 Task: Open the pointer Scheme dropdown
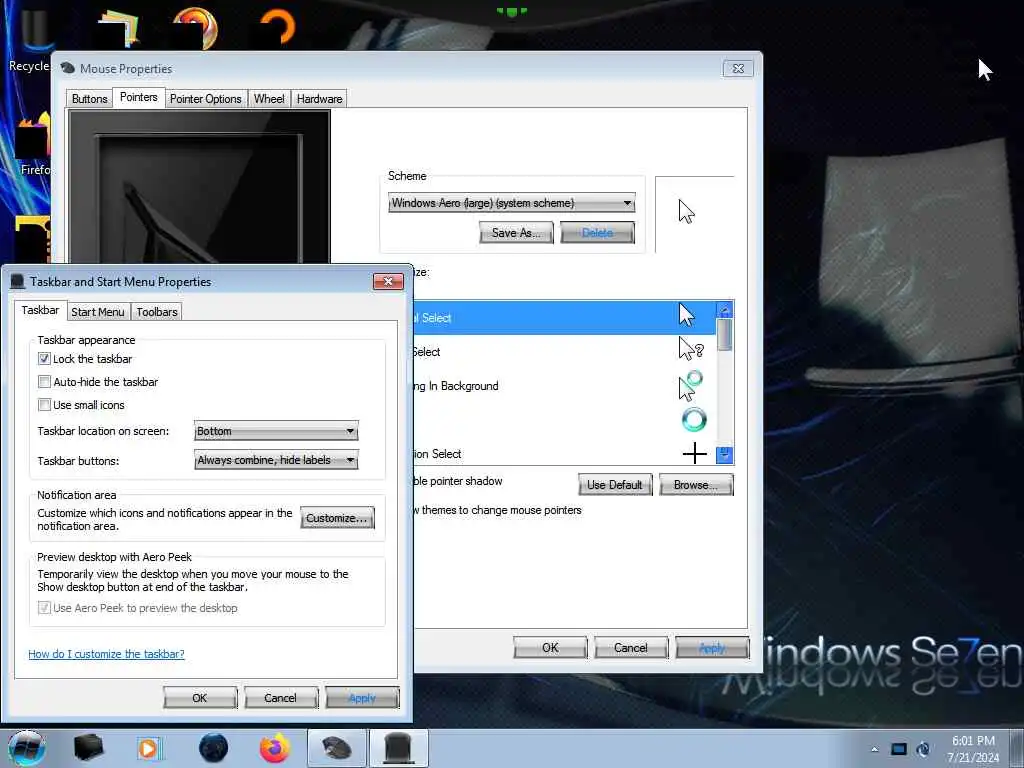coord(511,203)
